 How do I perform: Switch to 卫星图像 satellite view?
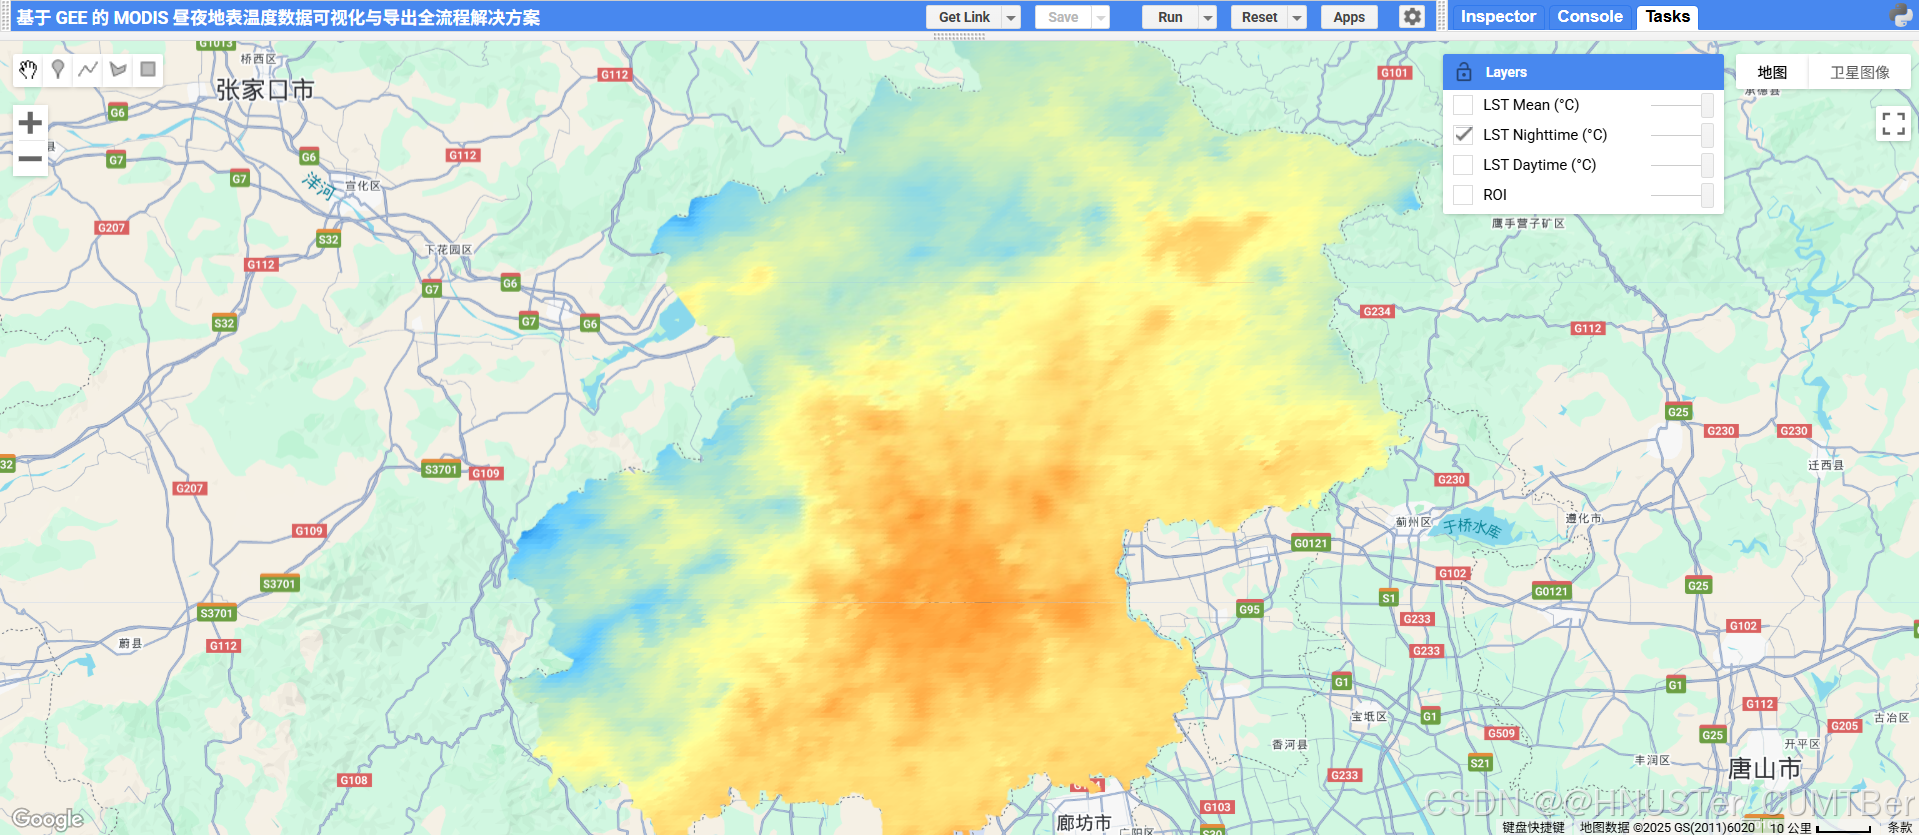click(1860, 72)
